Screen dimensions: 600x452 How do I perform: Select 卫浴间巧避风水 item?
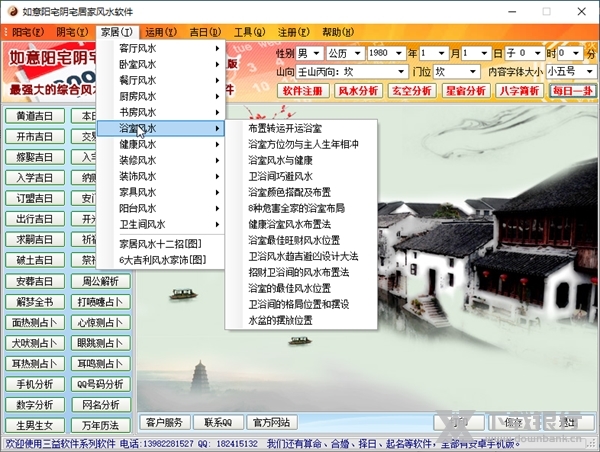301,176
